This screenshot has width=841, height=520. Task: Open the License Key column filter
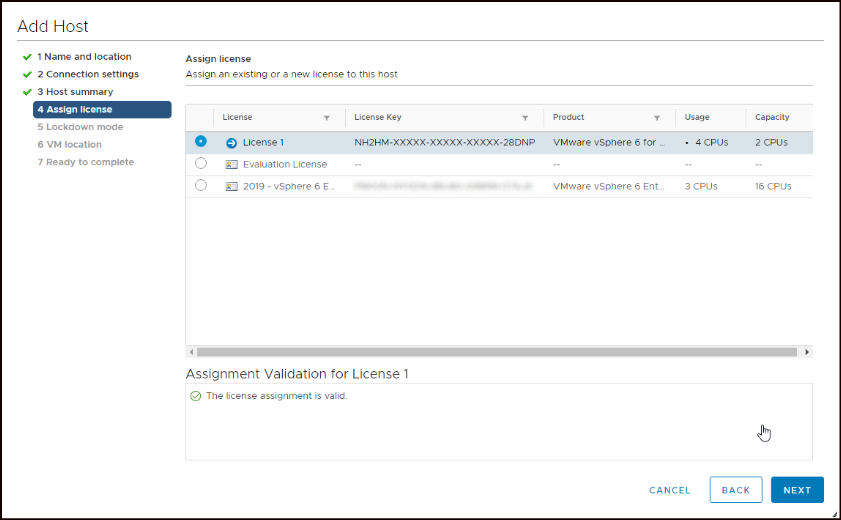click(x=525, y=118)
